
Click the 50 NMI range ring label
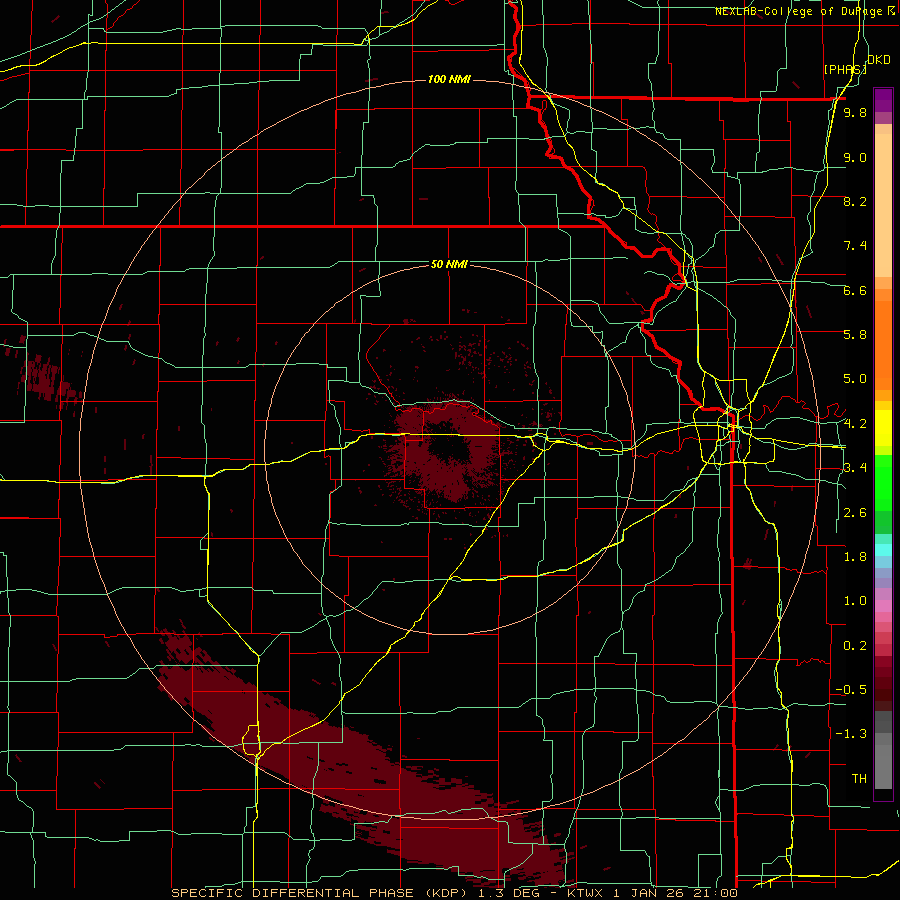point(449,264)
